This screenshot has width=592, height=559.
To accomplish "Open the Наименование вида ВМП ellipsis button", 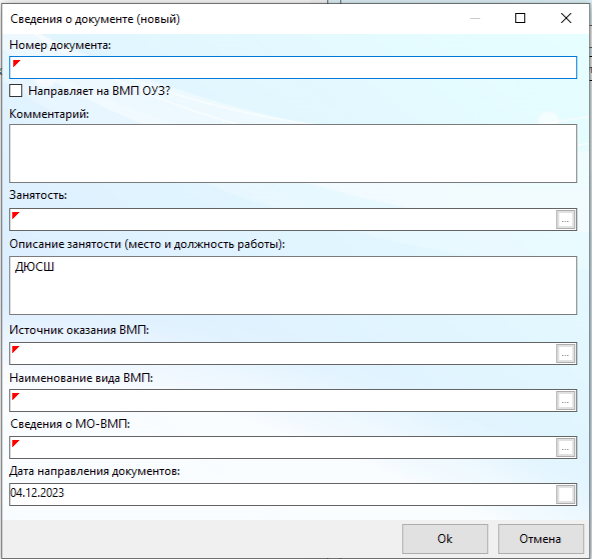I will [565, 401].
